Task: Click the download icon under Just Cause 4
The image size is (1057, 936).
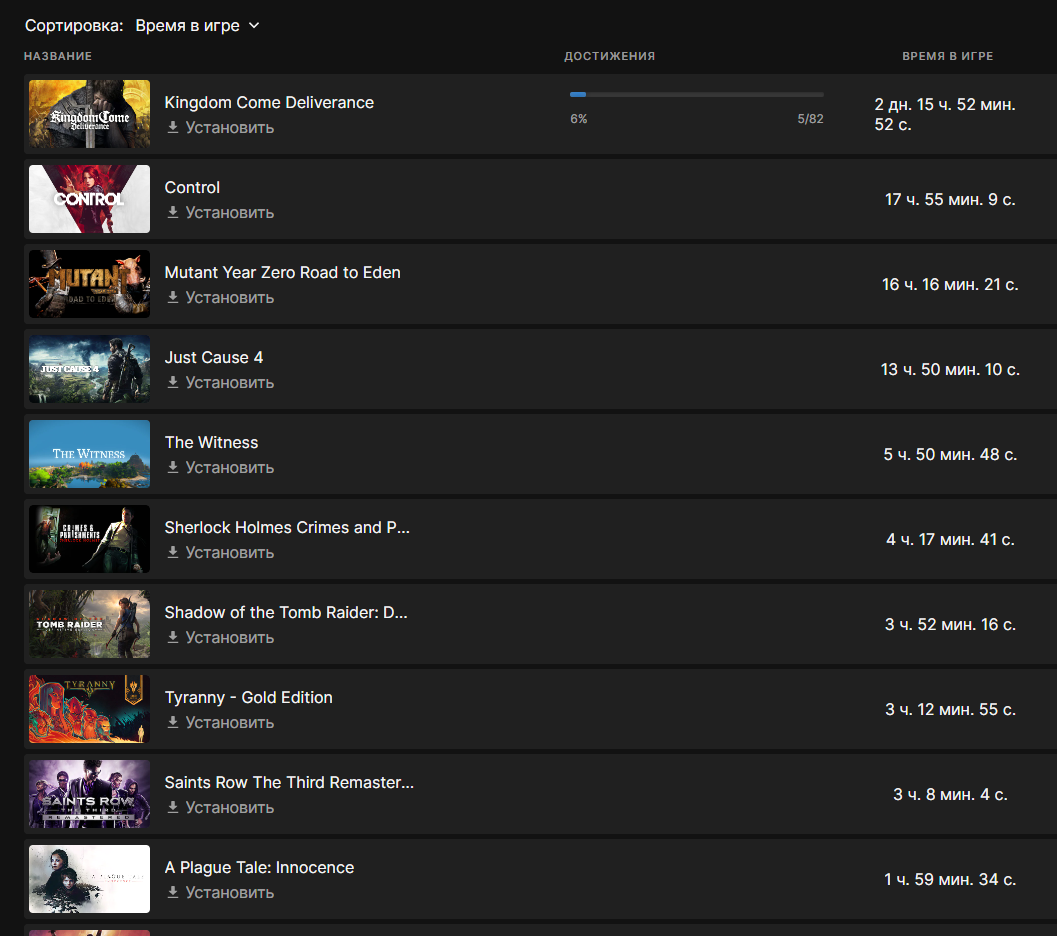Action: click(x=173, y=382)
